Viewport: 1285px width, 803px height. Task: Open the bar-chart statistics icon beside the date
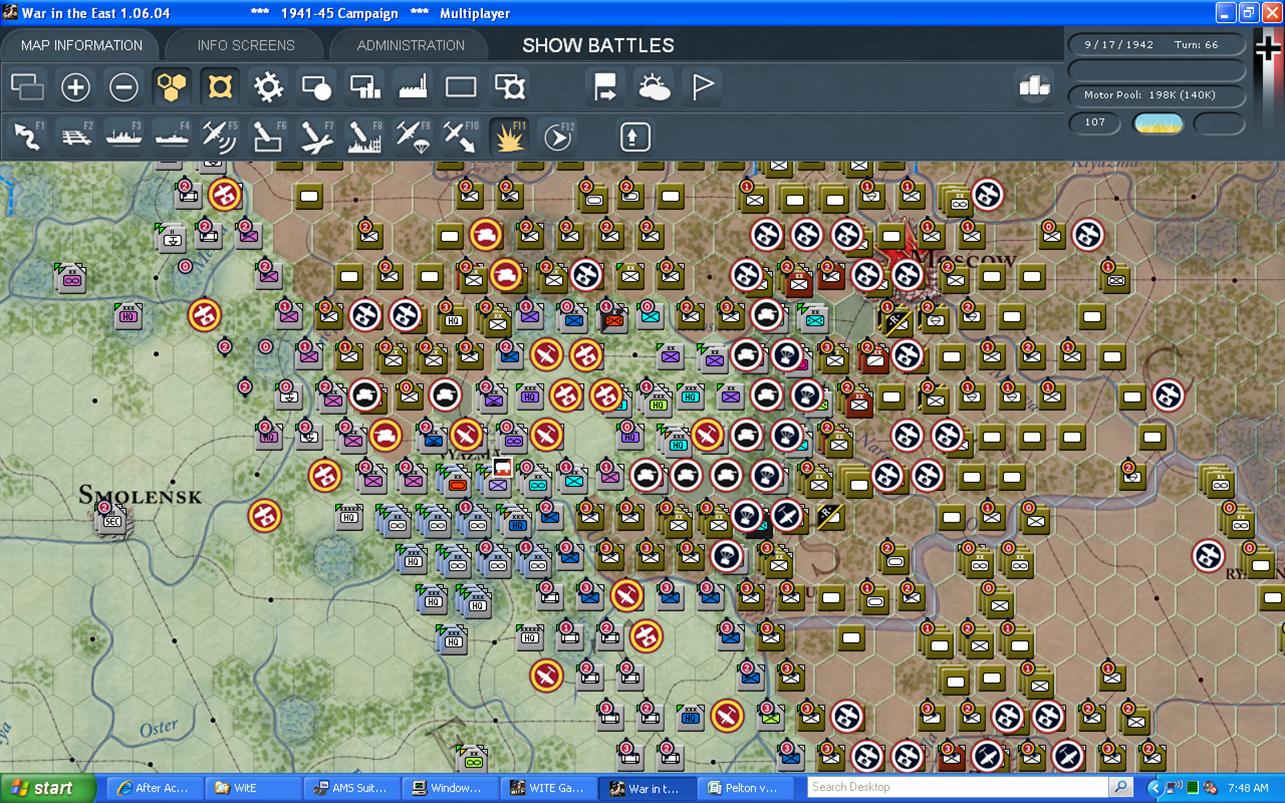[1034, 87]
